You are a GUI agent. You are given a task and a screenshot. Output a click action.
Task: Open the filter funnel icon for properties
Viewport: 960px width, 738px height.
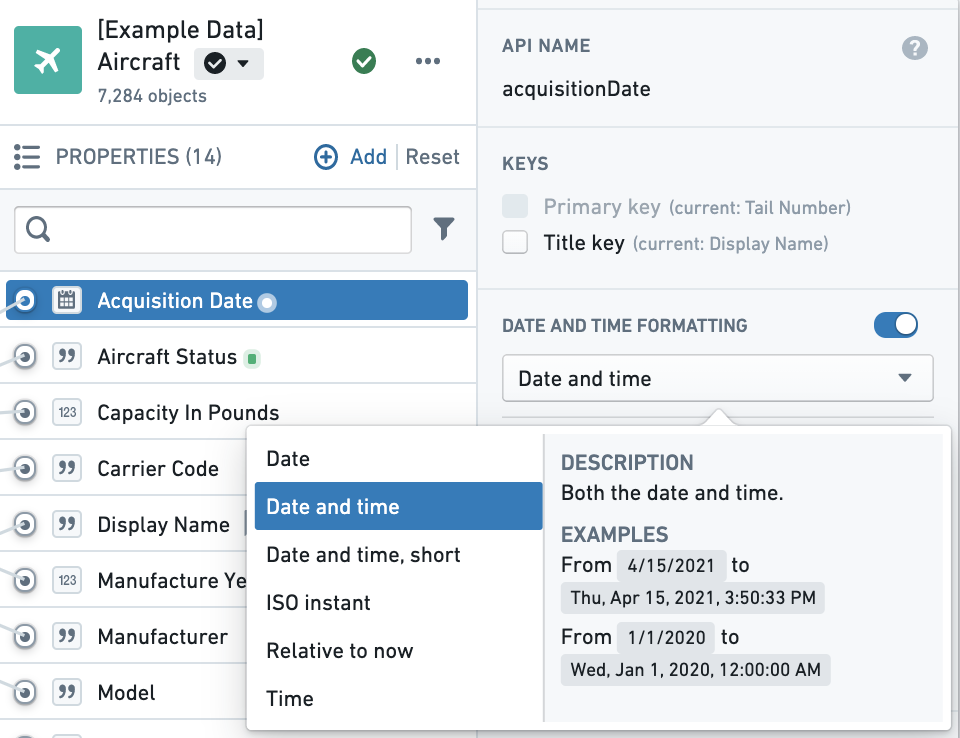(444, 228)
